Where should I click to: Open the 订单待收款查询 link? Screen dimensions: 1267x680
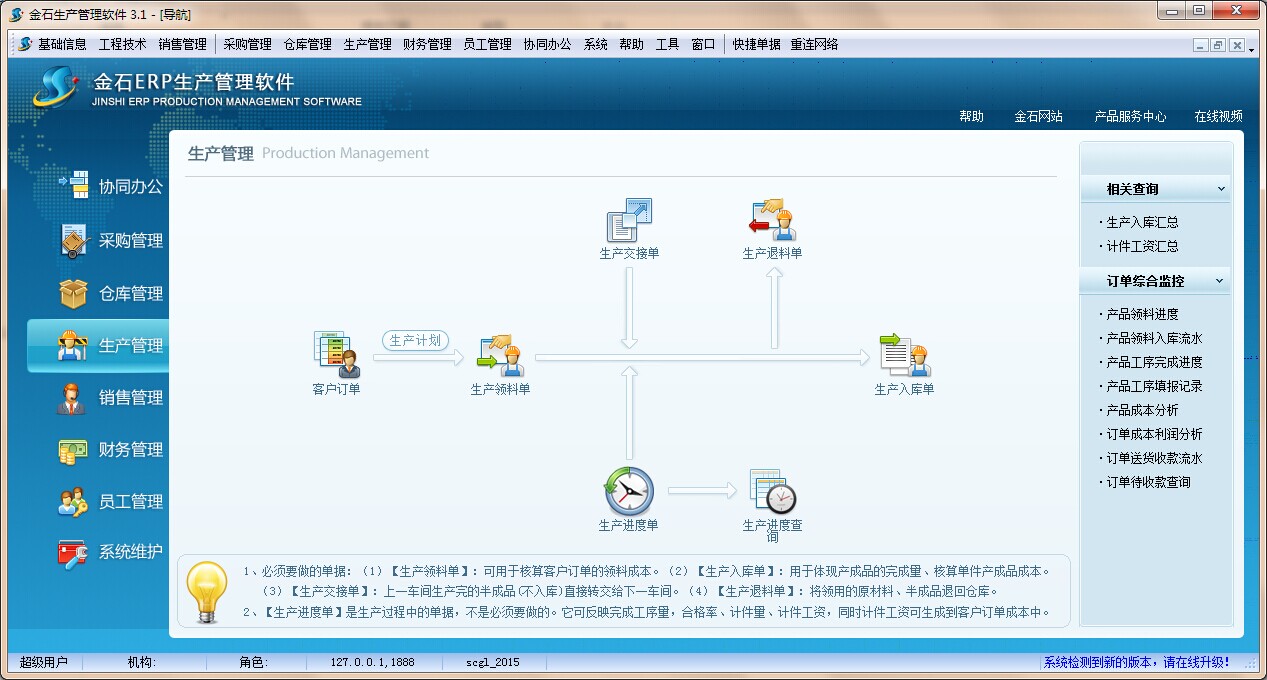coord(1148,482)
